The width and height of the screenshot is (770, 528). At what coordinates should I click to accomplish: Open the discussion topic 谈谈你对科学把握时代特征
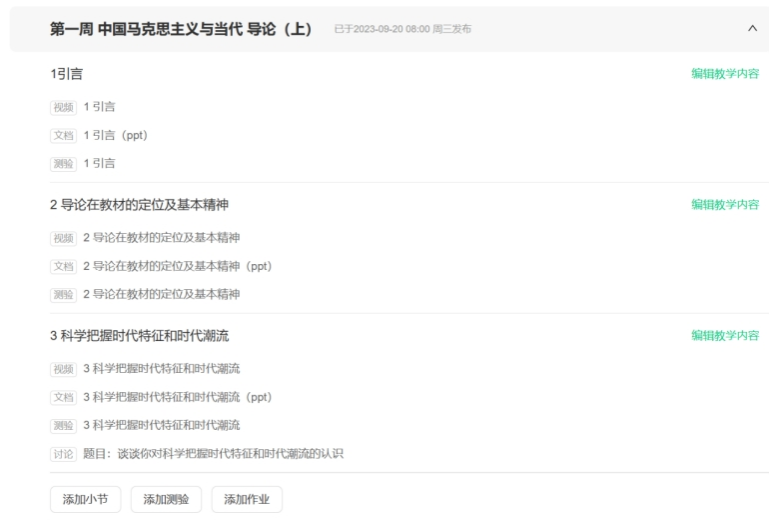[213, 454]
